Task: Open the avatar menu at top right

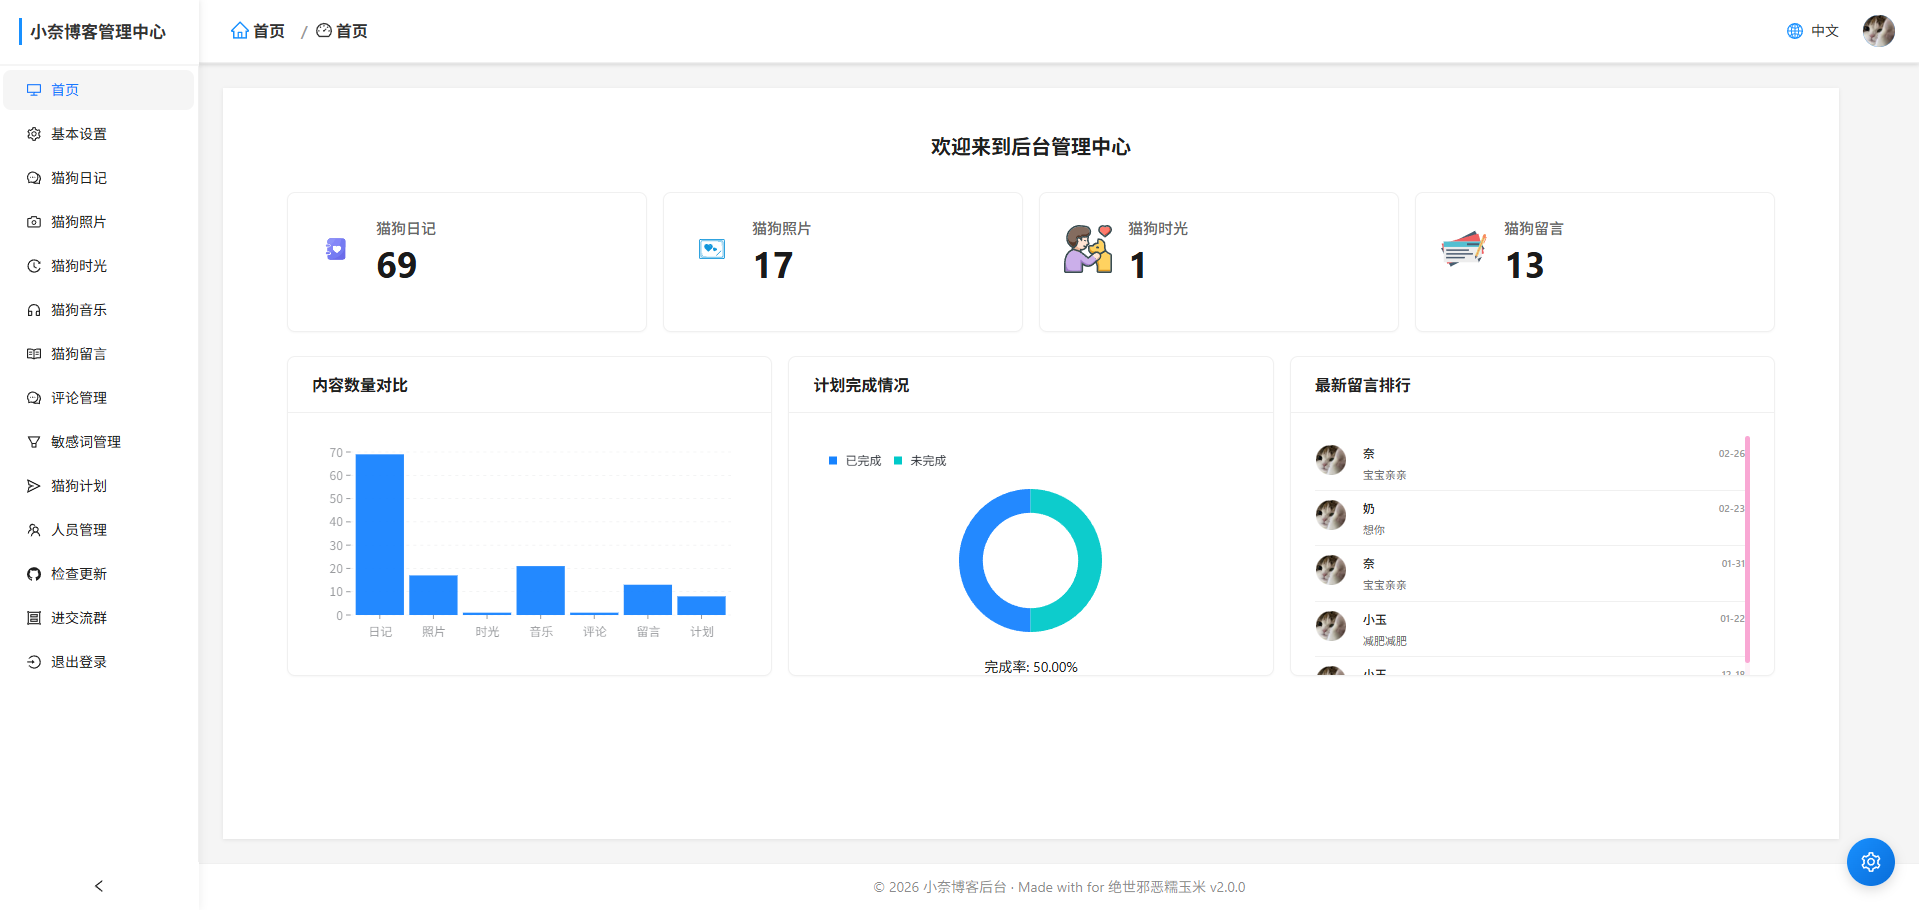Action: point(1878,30)
